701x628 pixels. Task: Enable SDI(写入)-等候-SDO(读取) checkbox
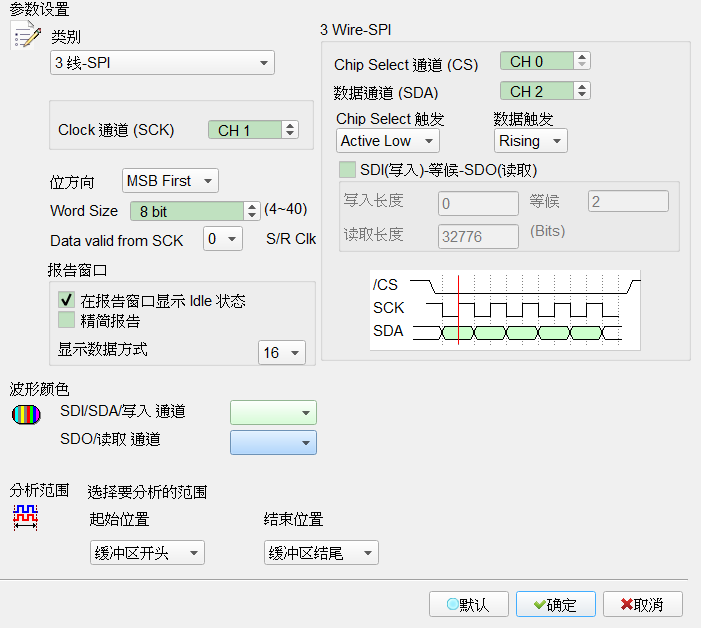tap(347, 170)
